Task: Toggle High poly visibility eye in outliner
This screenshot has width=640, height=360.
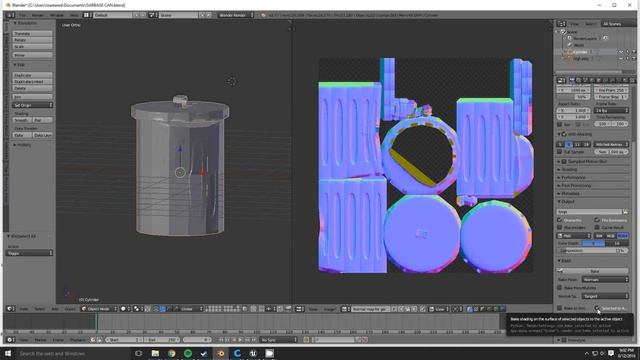Action: (621, 58)
